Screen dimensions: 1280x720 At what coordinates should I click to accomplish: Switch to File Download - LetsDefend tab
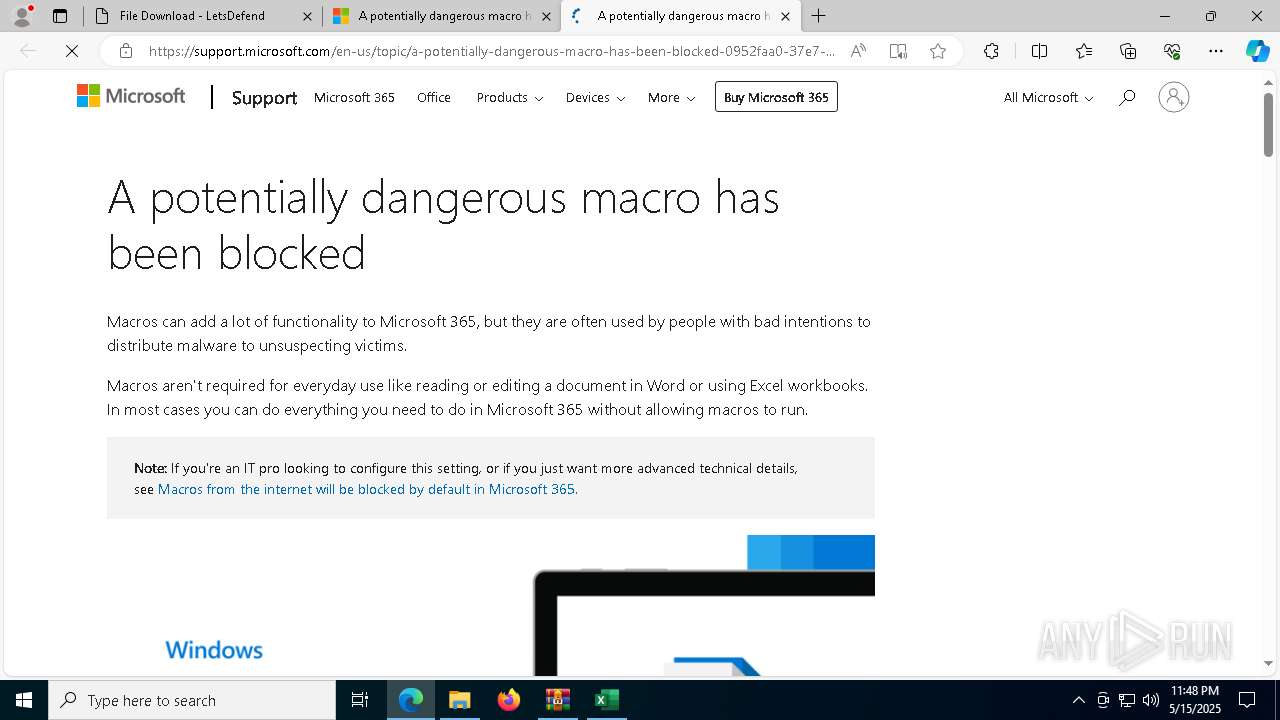[191, 16]
